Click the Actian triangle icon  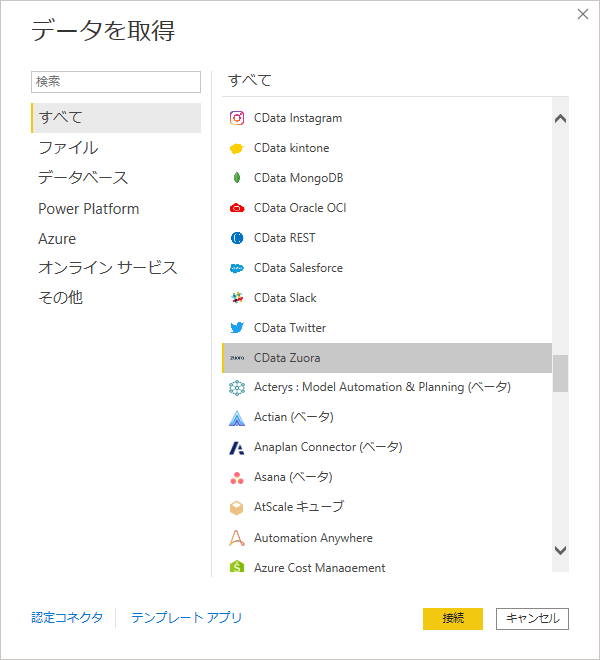237,418
